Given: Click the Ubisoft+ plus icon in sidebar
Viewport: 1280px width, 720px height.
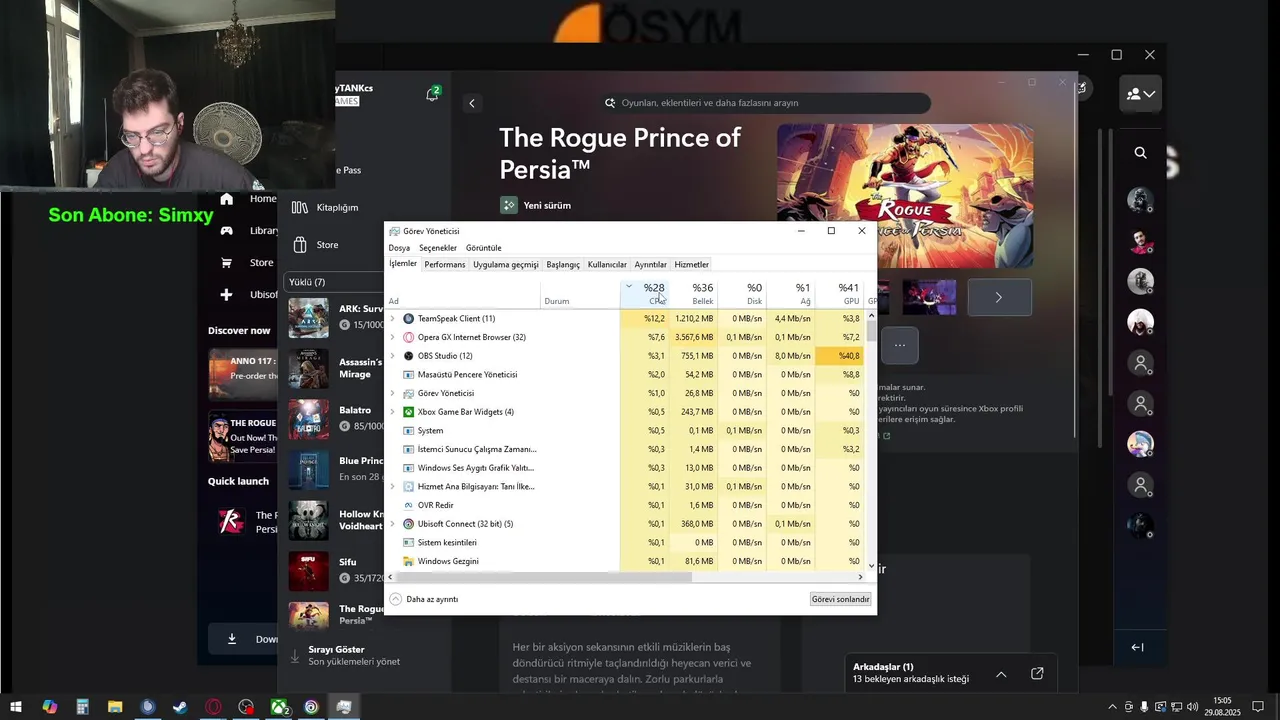Looking at the screenshot, I should (x=227, y=295).
